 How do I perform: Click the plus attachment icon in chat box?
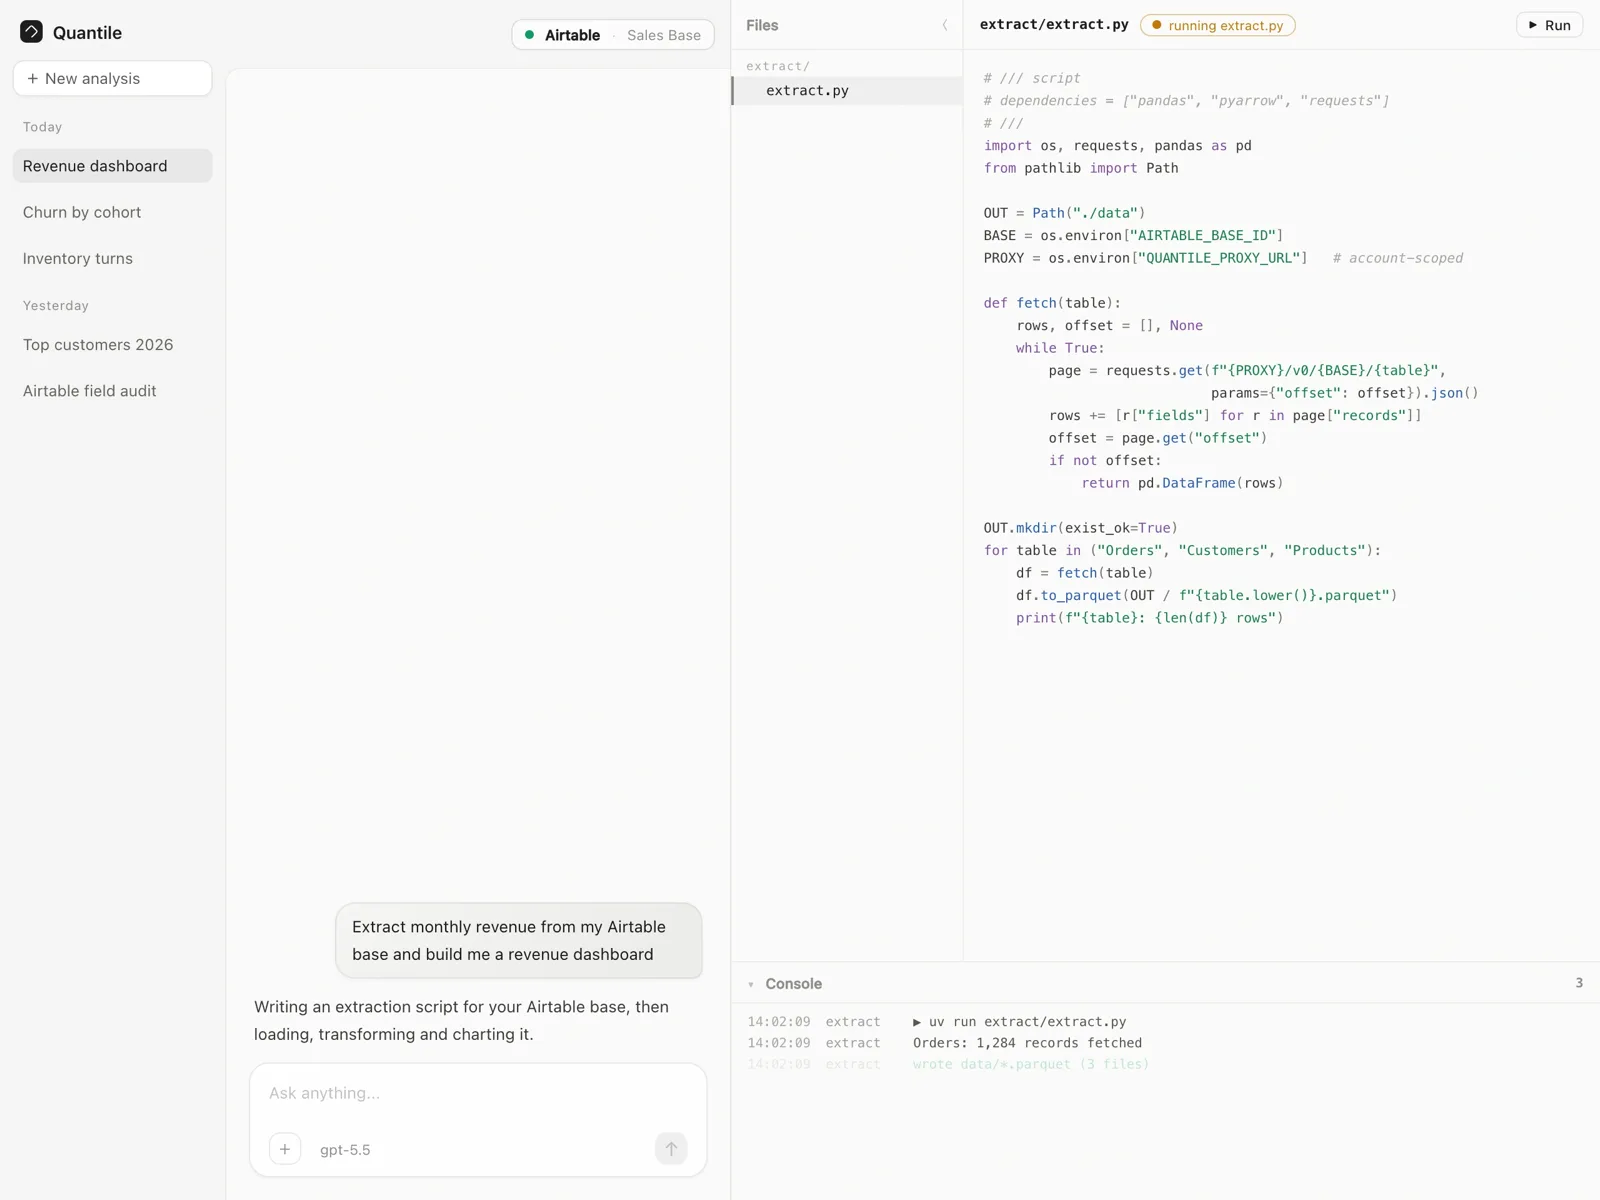coord(285,1149)
